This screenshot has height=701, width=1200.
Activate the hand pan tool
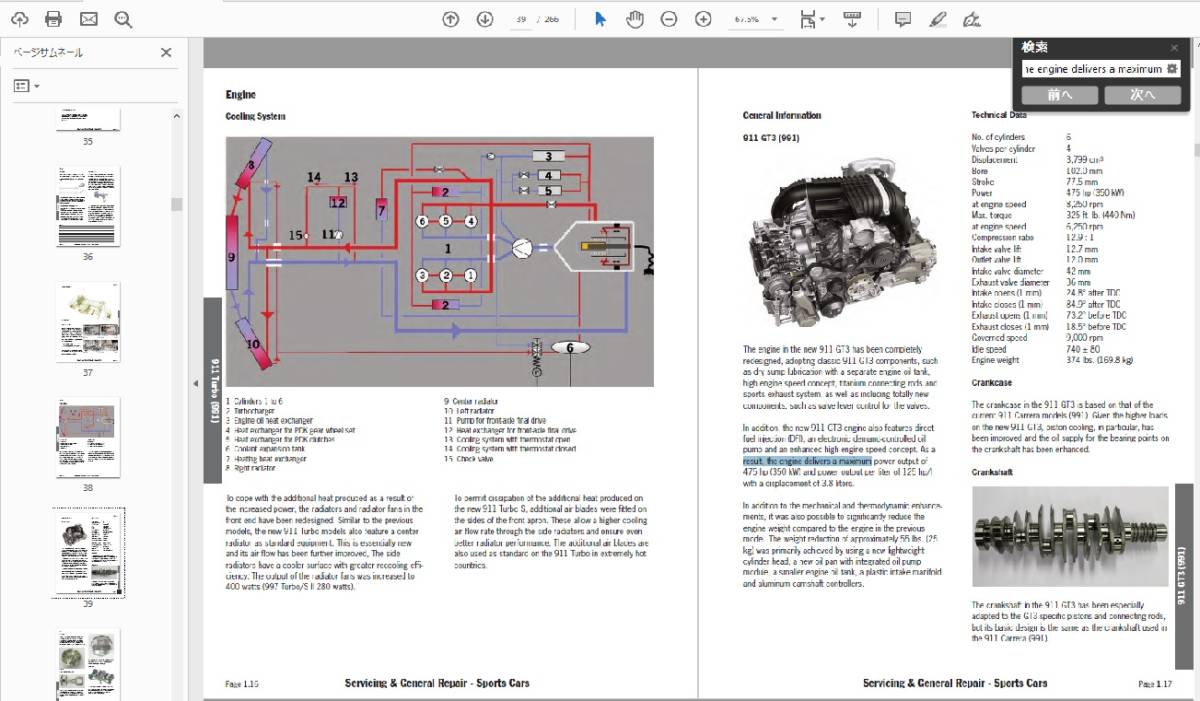click(x=634, y=19)
